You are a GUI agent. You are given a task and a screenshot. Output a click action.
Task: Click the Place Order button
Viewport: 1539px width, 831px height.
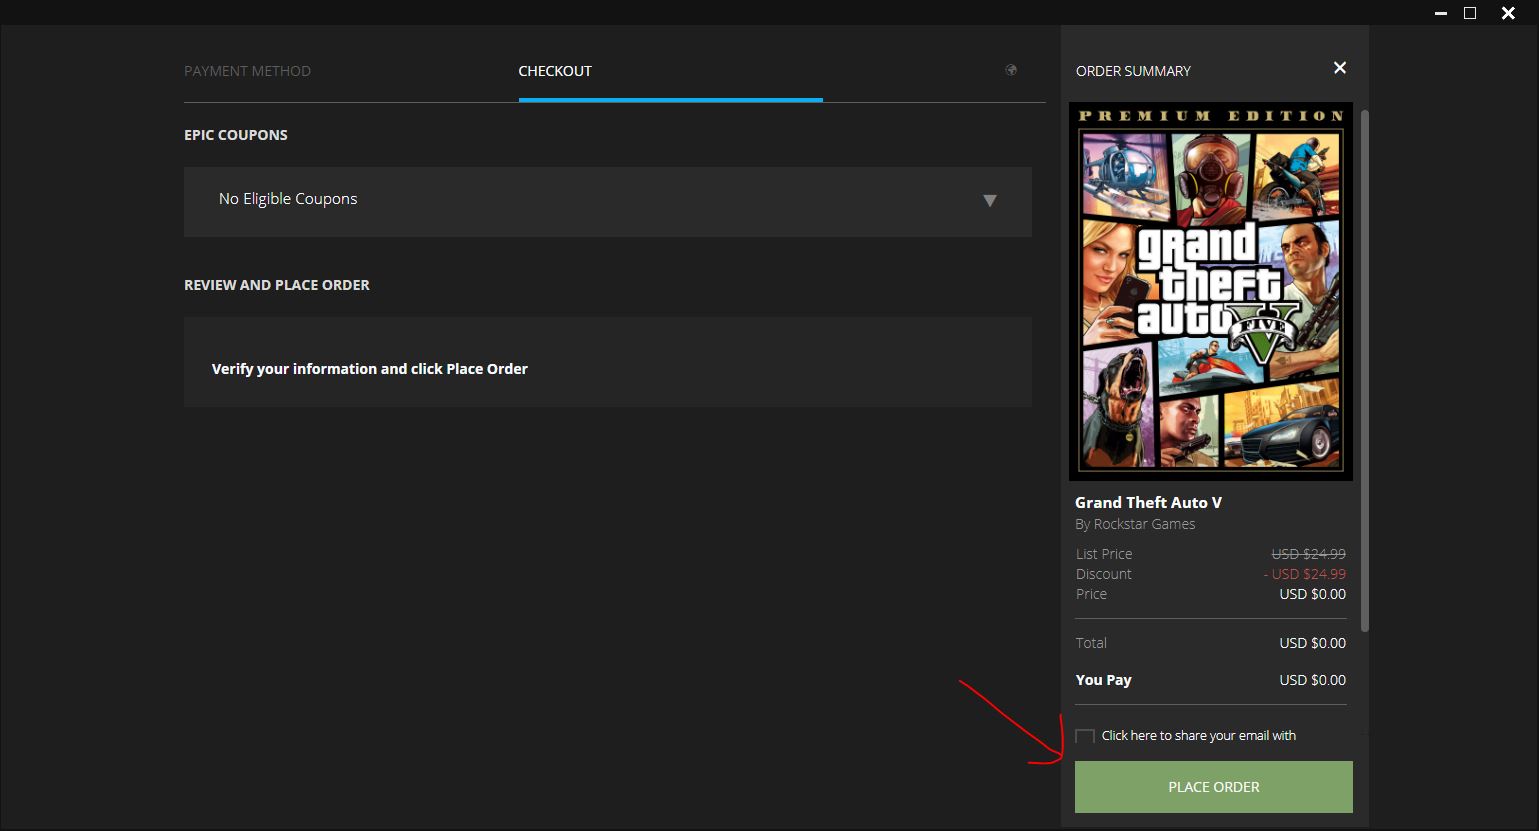click(x=1213, y=787)
